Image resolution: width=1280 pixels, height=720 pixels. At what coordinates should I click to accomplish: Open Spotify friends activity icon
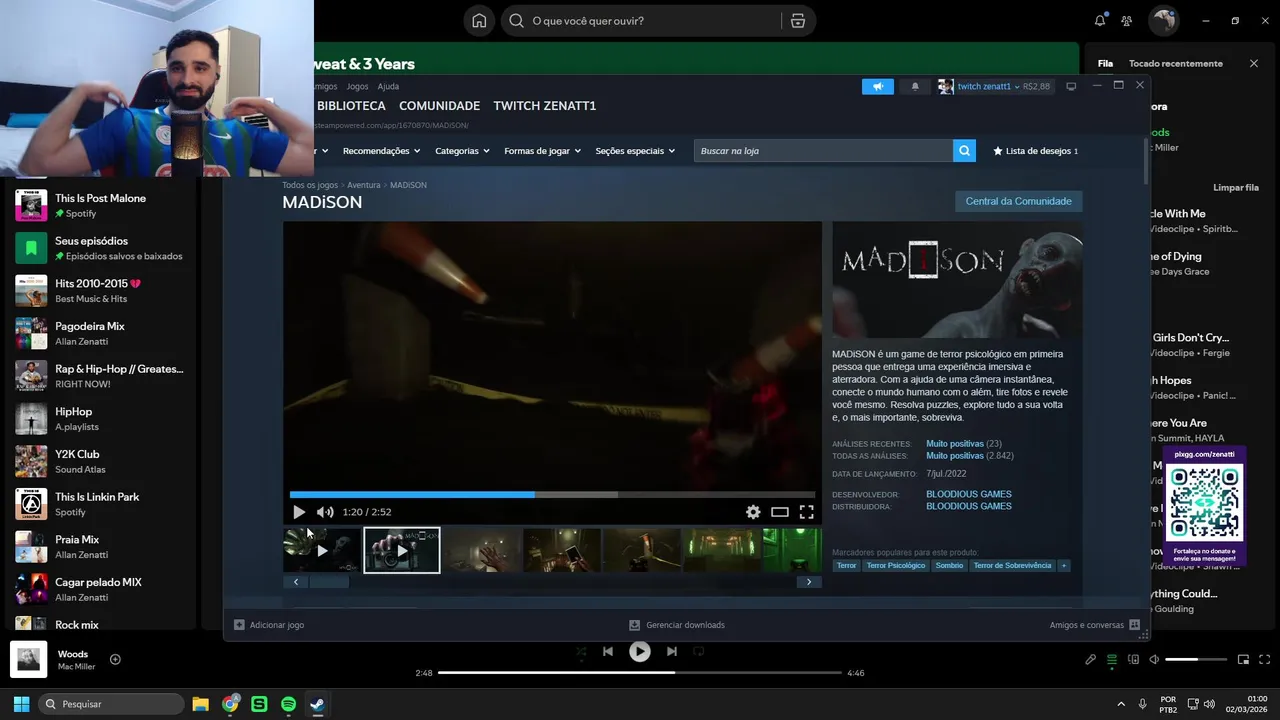pos(1127,21)
